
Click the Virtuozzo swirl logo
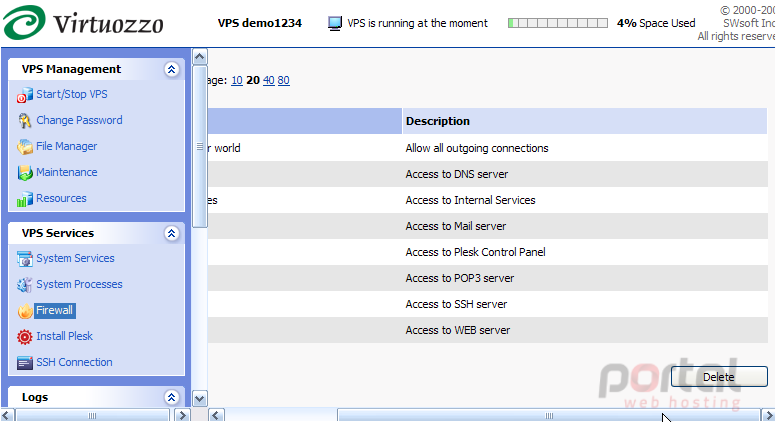click(x=24, y=22)
